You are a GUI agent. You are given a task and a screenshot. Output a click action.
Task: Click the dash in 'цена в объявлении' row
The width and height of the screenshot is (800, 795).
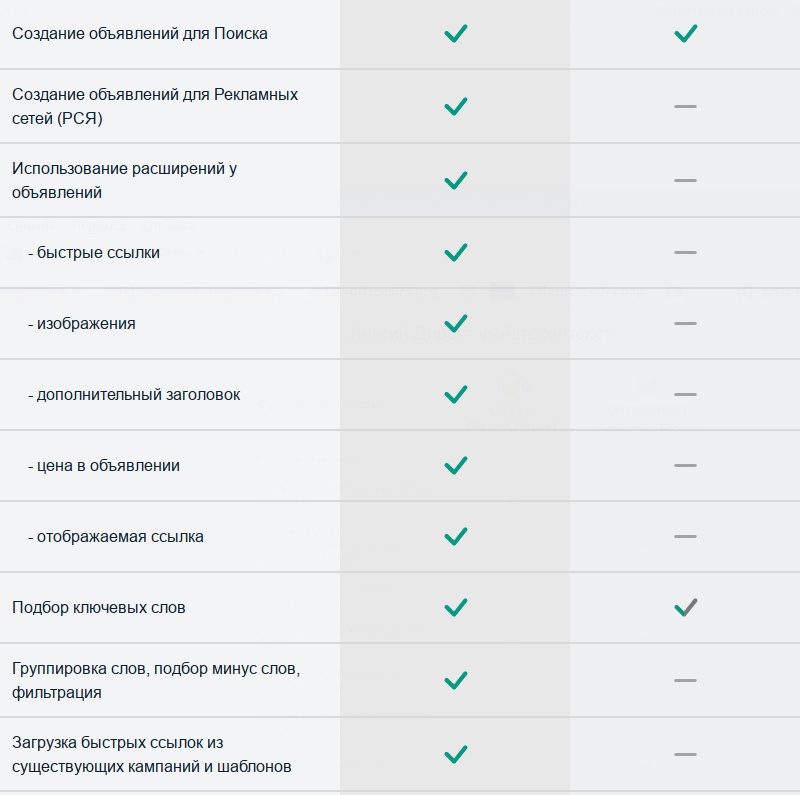[x=685, y=465]
